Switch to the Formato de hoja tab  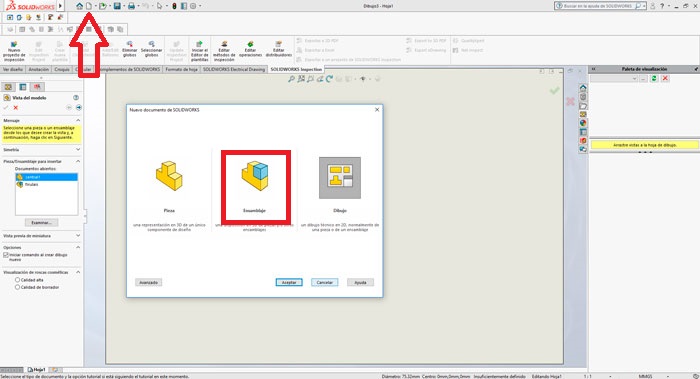[x=181, y=70]
